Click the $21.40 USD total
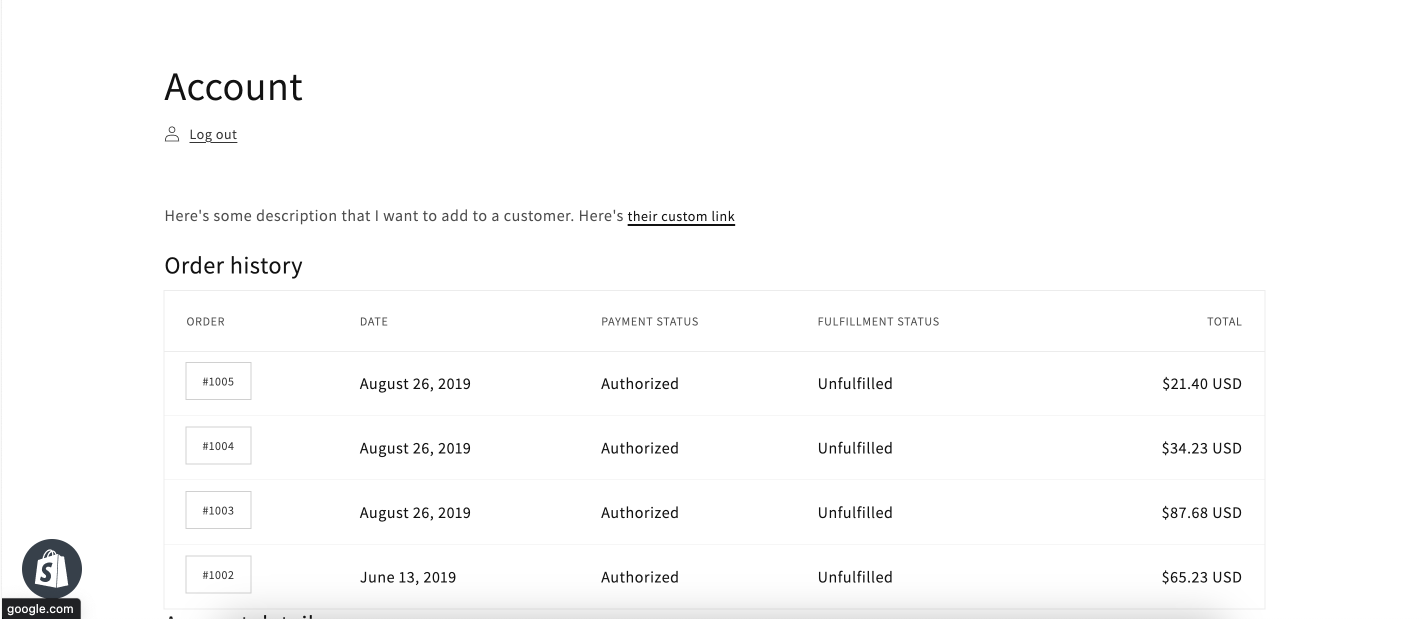The image size is (1422, 619). coord(1201,384)
